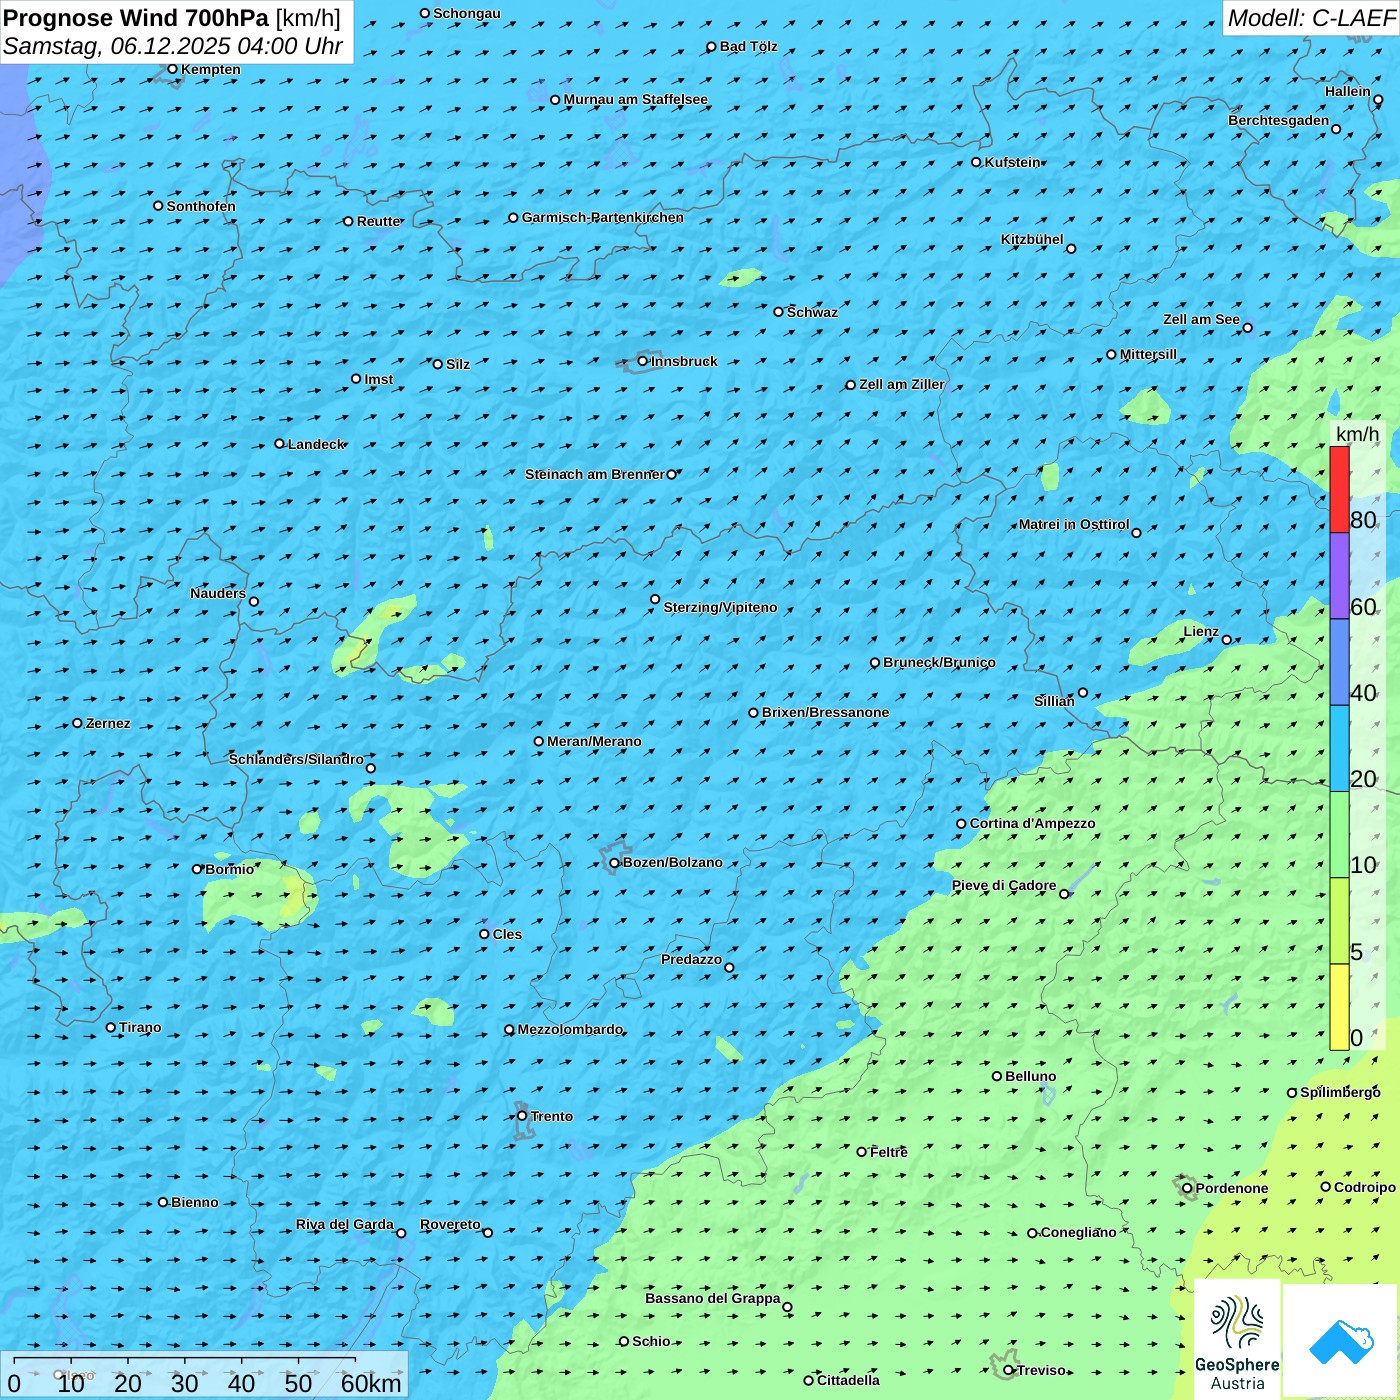Screen dimensions: 1400x1400
Task: Click the Brixen/Bressanone label
Action: 825,712
